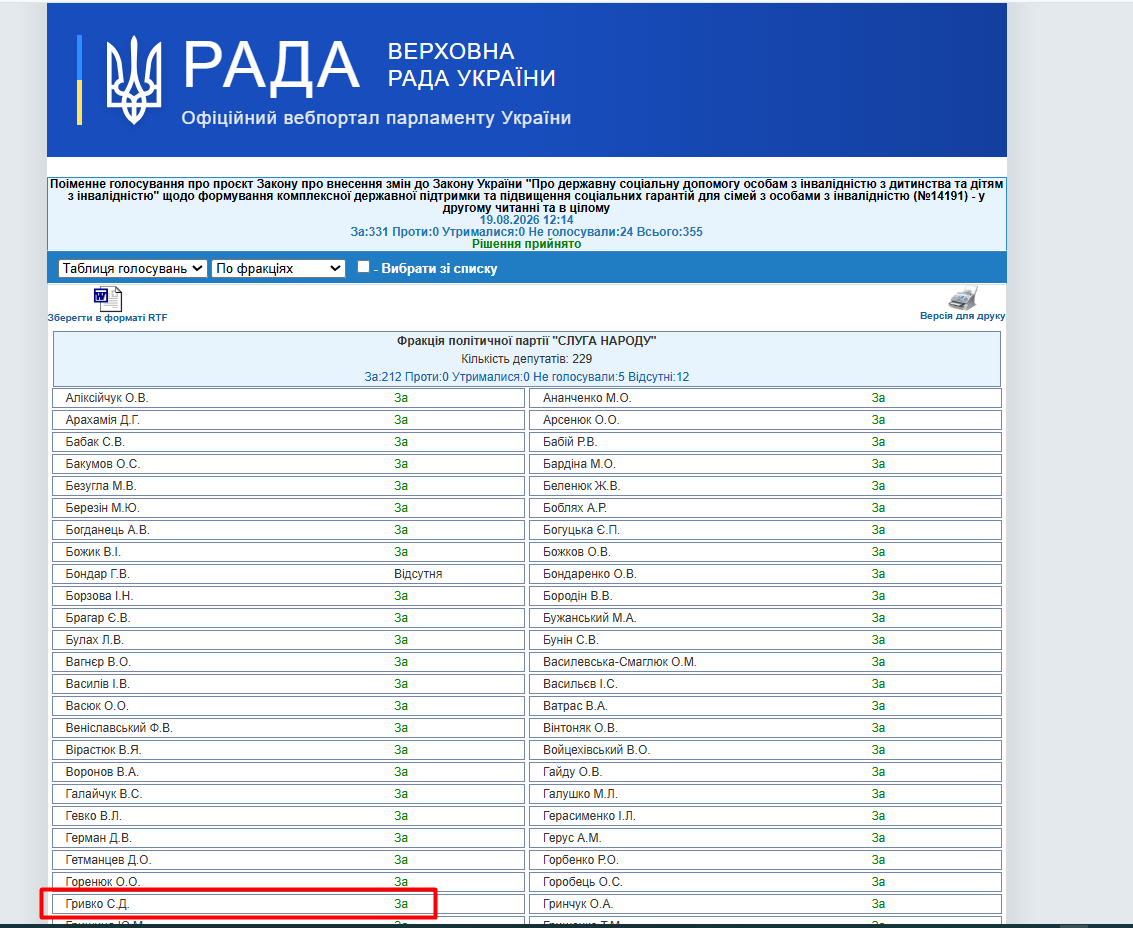Select deputy 'Березін М.Ю.'
1133x928 pixels.
pyautogui.click(x=103, y=508)
